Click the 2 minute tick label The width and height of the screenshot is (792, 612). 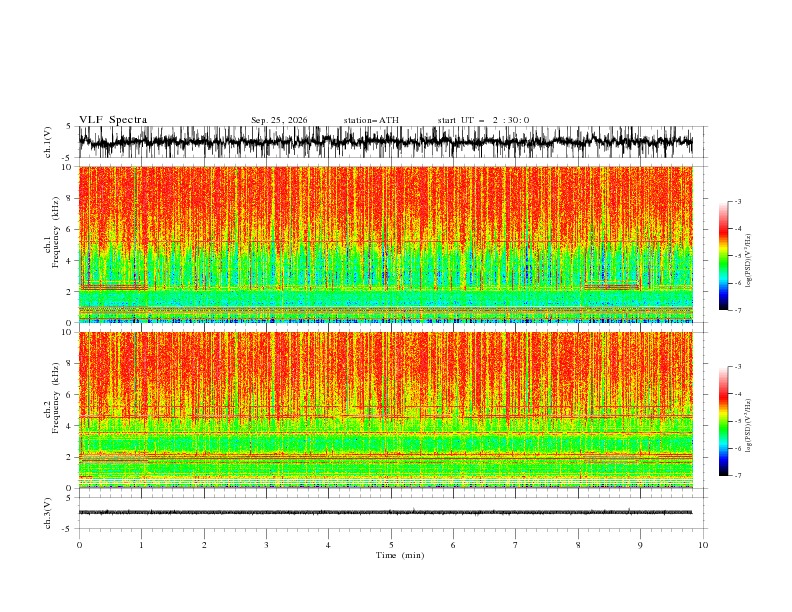click(204, 545)
